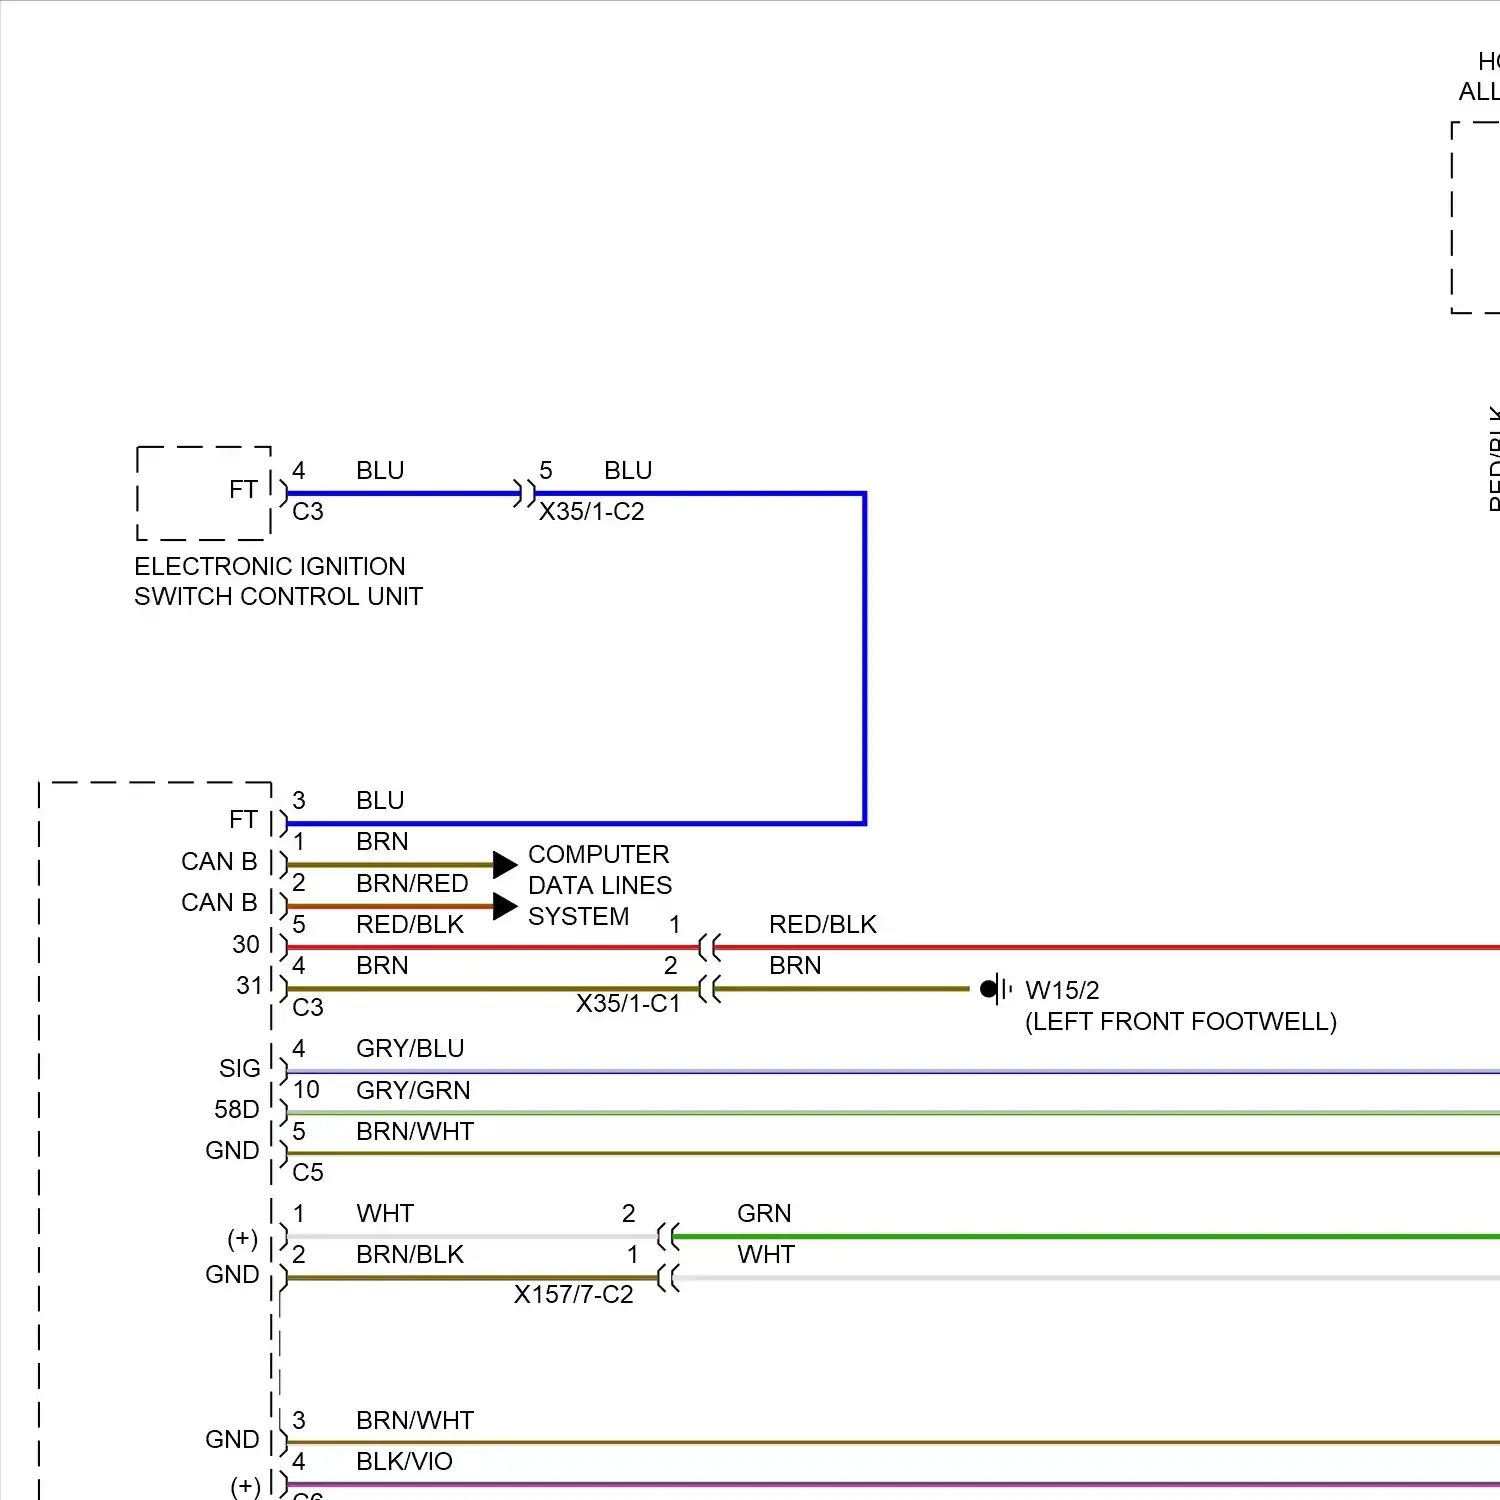Click the connector symbol at X35/1-C1 pin 1
Viewport: 1500px width, 1500px height.
point(709,947)
